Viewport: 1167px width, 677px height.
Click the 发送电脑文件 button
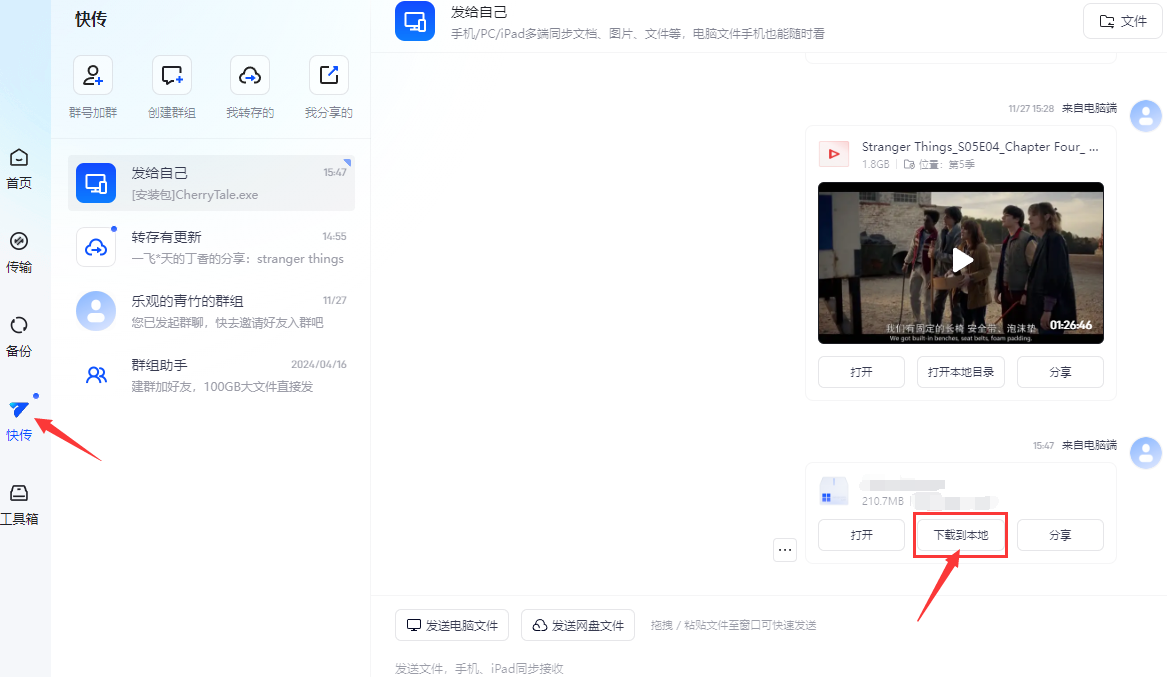click(452, 624)
